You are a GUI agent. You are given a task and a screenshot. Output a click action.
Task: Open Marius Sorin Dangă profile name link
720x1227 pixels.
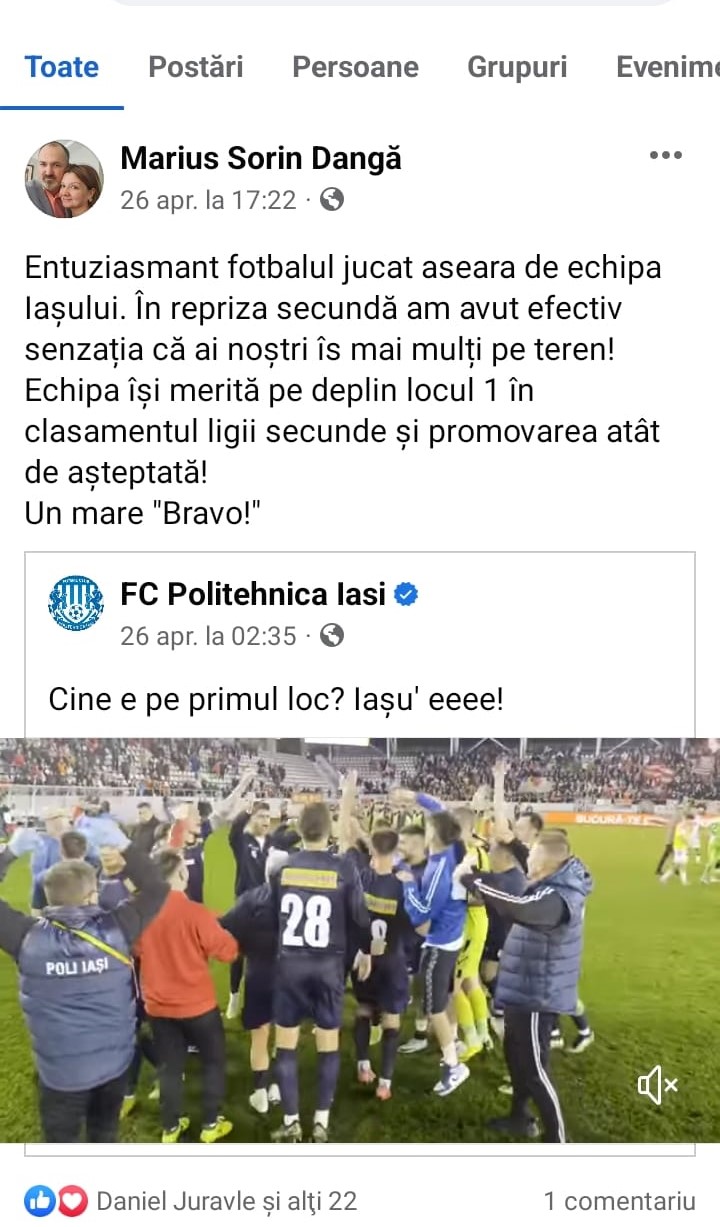click(x=261, y=158)
